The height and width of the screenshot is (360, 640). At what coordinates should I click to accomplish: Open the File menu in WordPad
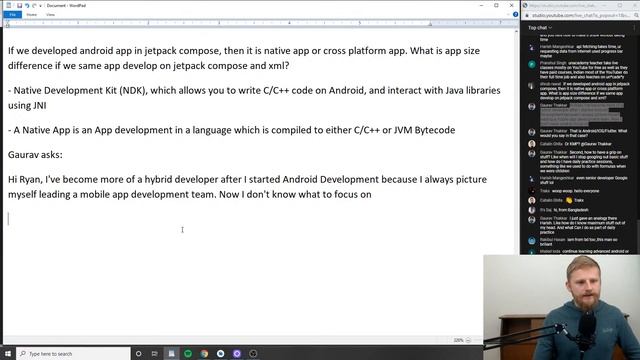pos(13,15)
